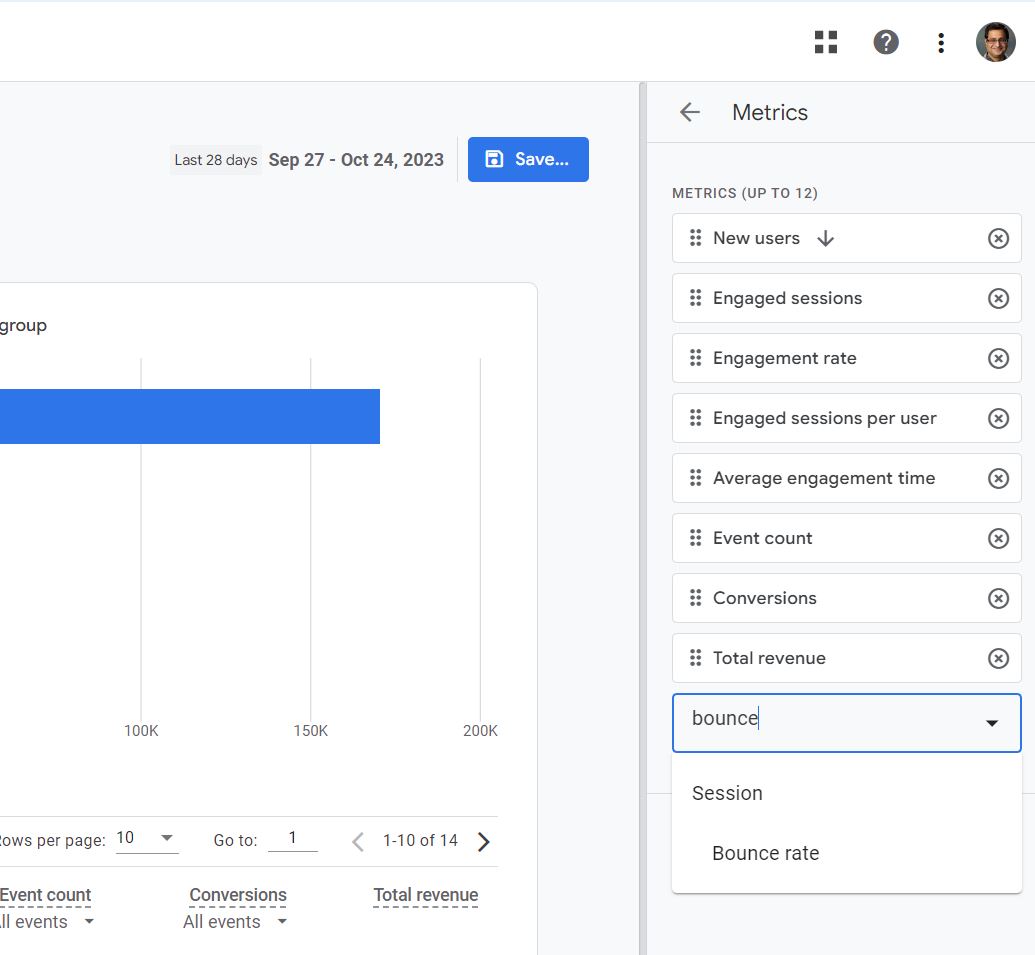Click the next page chevron in pagination
Screen dimensions: 1035x955
click(x=483, y=841)
